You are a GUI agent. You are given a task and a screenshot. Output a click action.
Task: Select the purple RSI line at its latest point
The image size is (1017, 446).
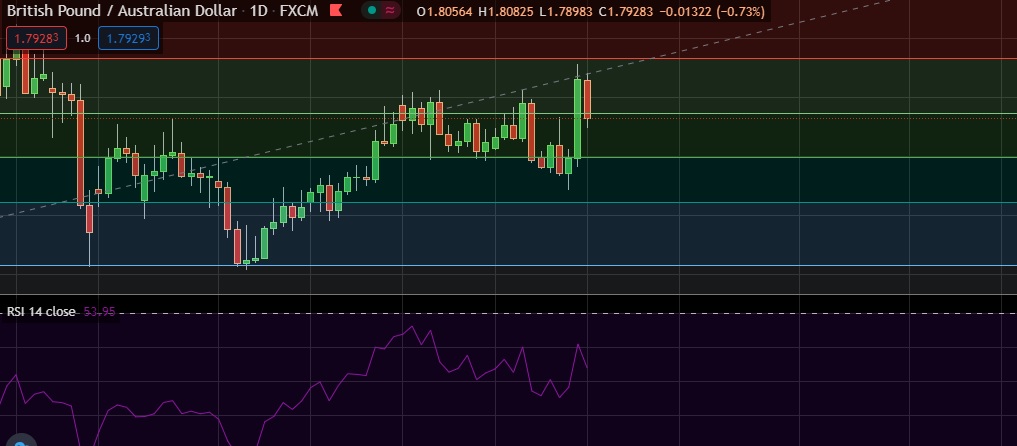[x=587, y=368]
